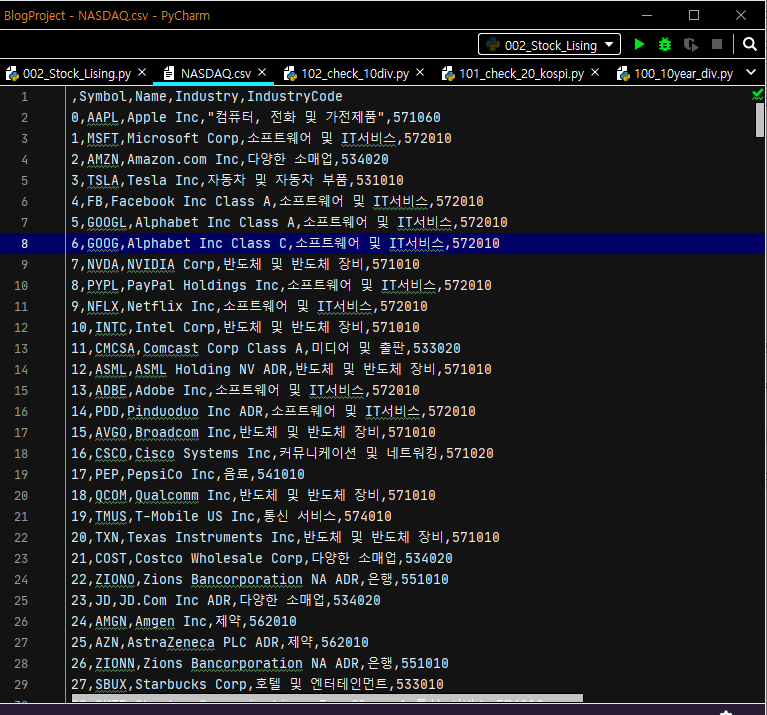
Task: Click the MSFT Microsoft Corp row
Action: 261,138
